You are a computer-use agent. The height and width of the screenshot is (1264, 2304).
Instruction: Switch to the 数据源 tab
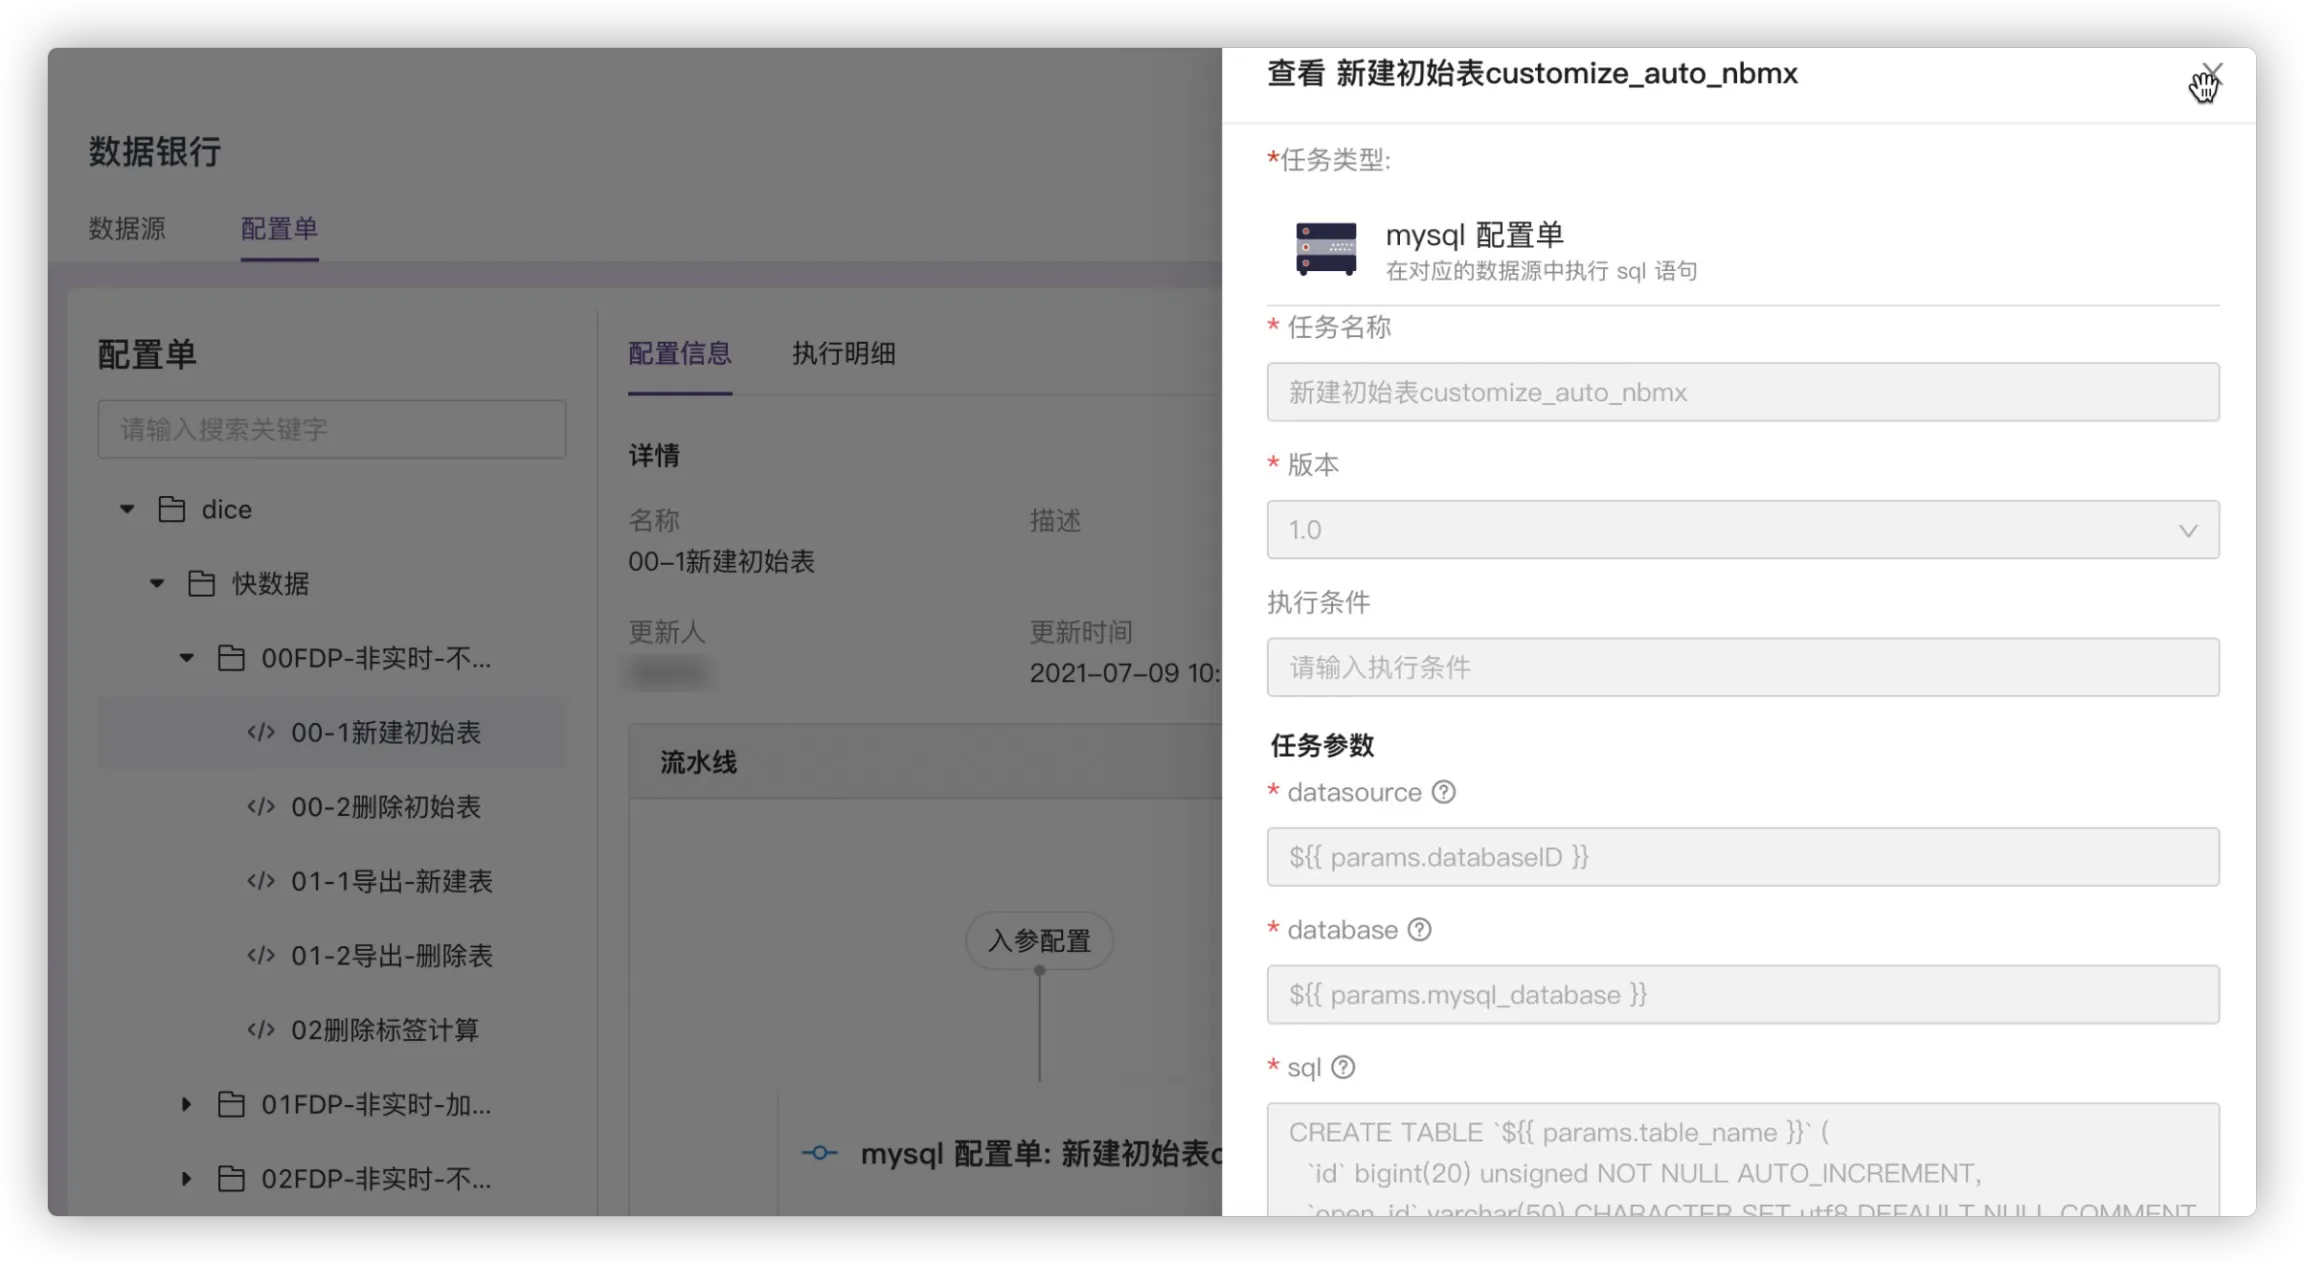pos(127,228)
